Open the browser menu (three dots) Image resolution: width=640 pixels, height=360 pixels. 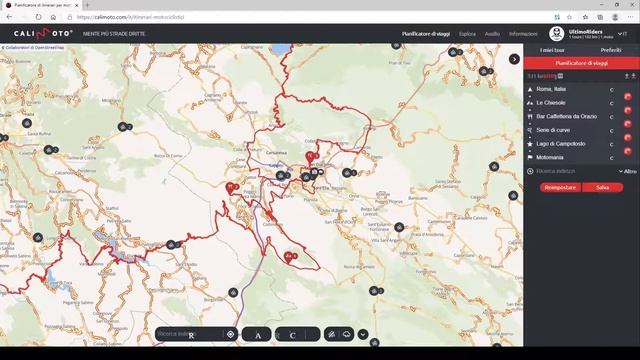pyautogui.click(x=631, y=17)
